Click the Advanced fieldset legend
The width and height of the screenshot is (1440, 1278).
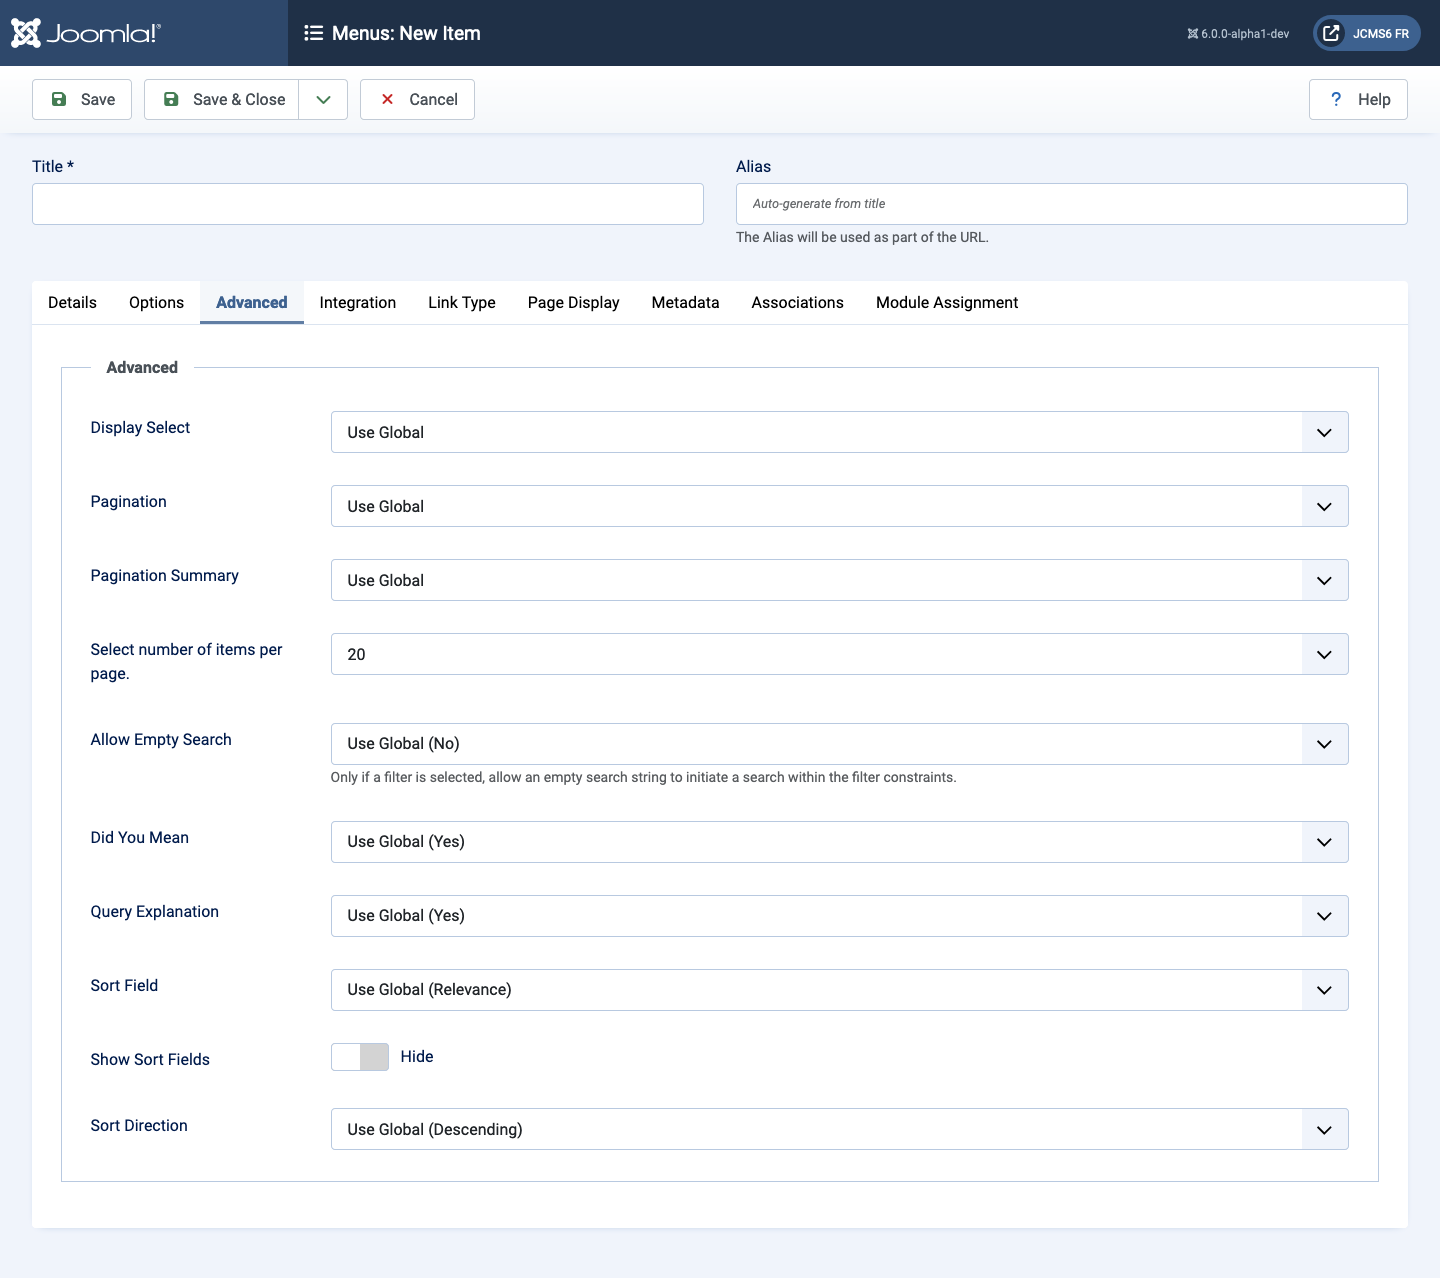click(x=142, y=367)
